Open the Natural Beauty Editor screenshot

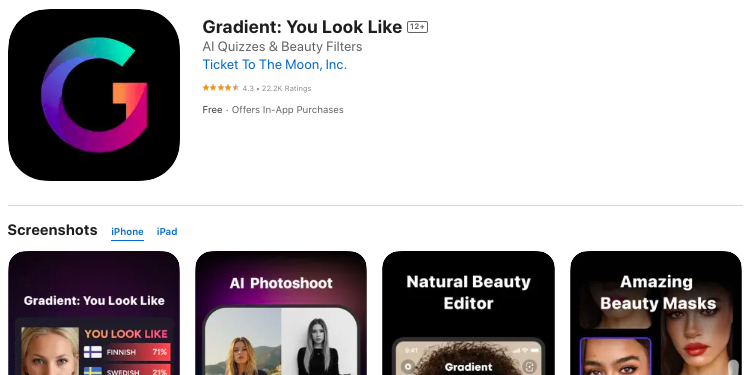pos(468,313)
